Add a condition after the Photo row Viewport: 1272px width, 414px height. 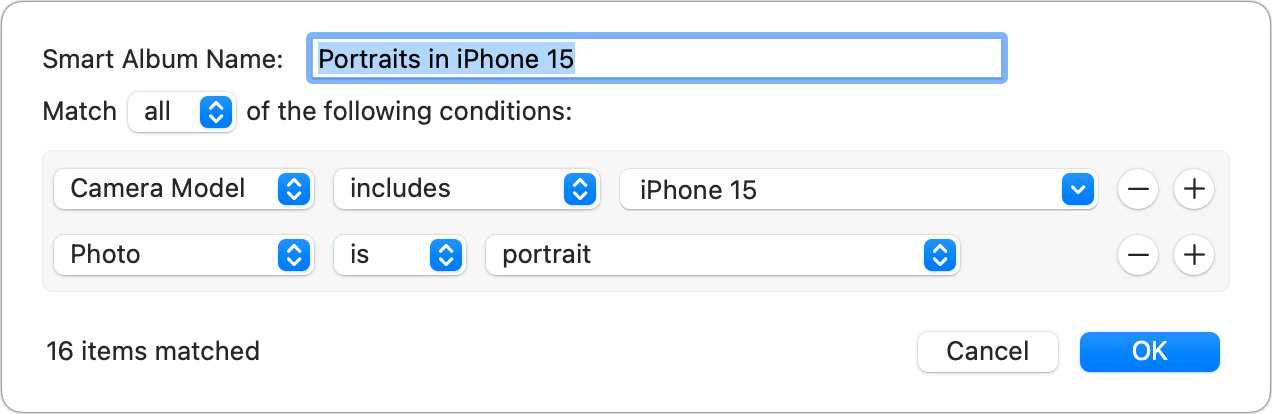1193,255
